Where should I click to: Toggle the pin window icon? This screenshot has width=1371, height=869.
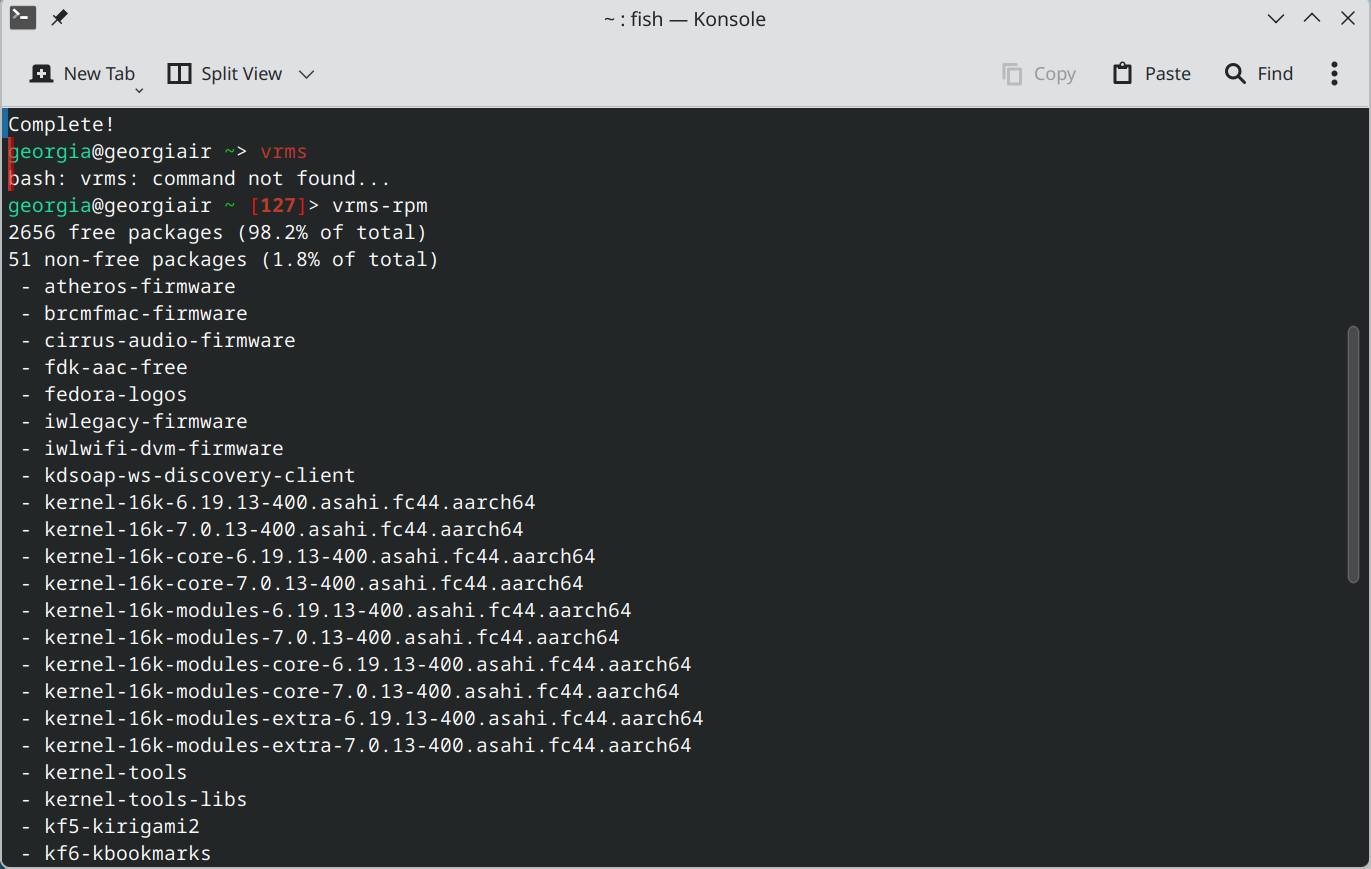pos(59,18)
